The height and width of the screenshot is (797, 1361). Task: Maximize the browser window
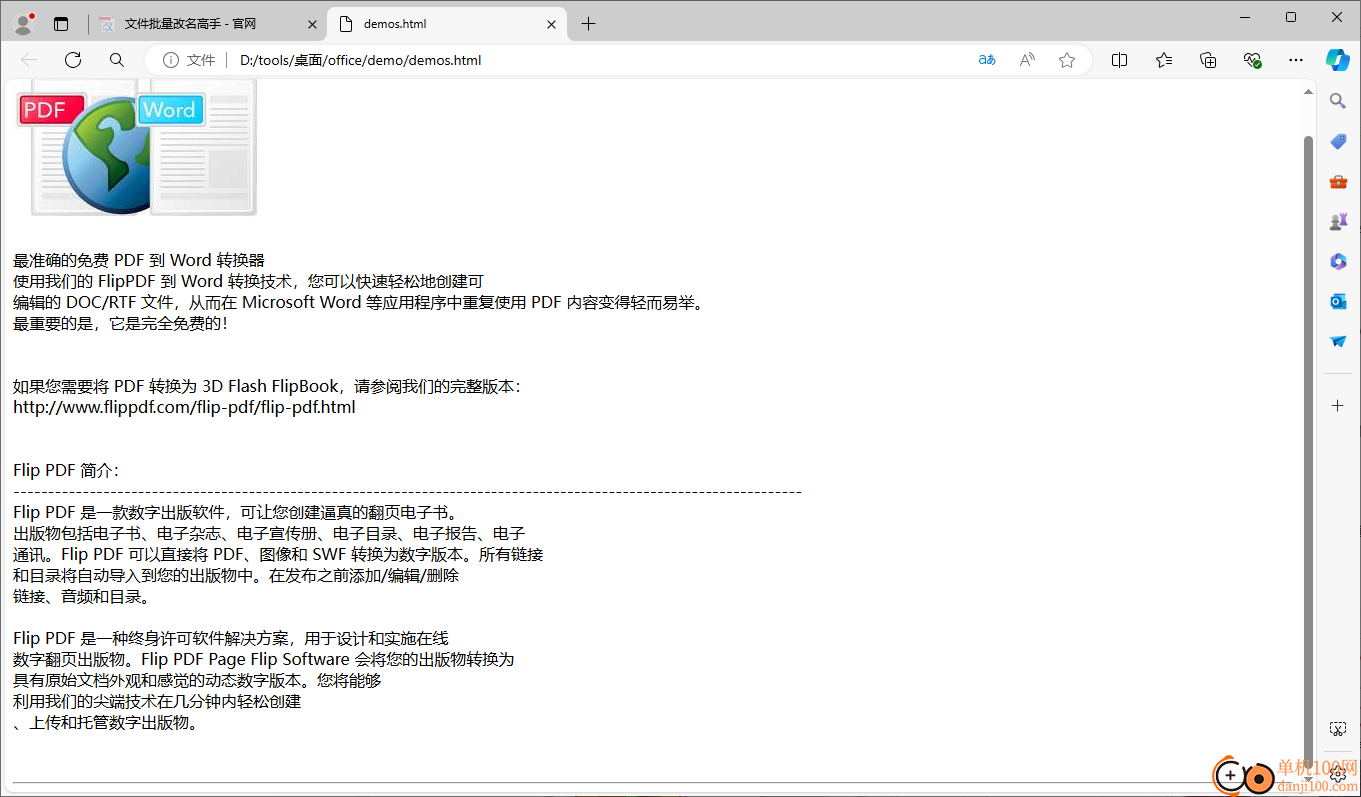(1291, 17)
